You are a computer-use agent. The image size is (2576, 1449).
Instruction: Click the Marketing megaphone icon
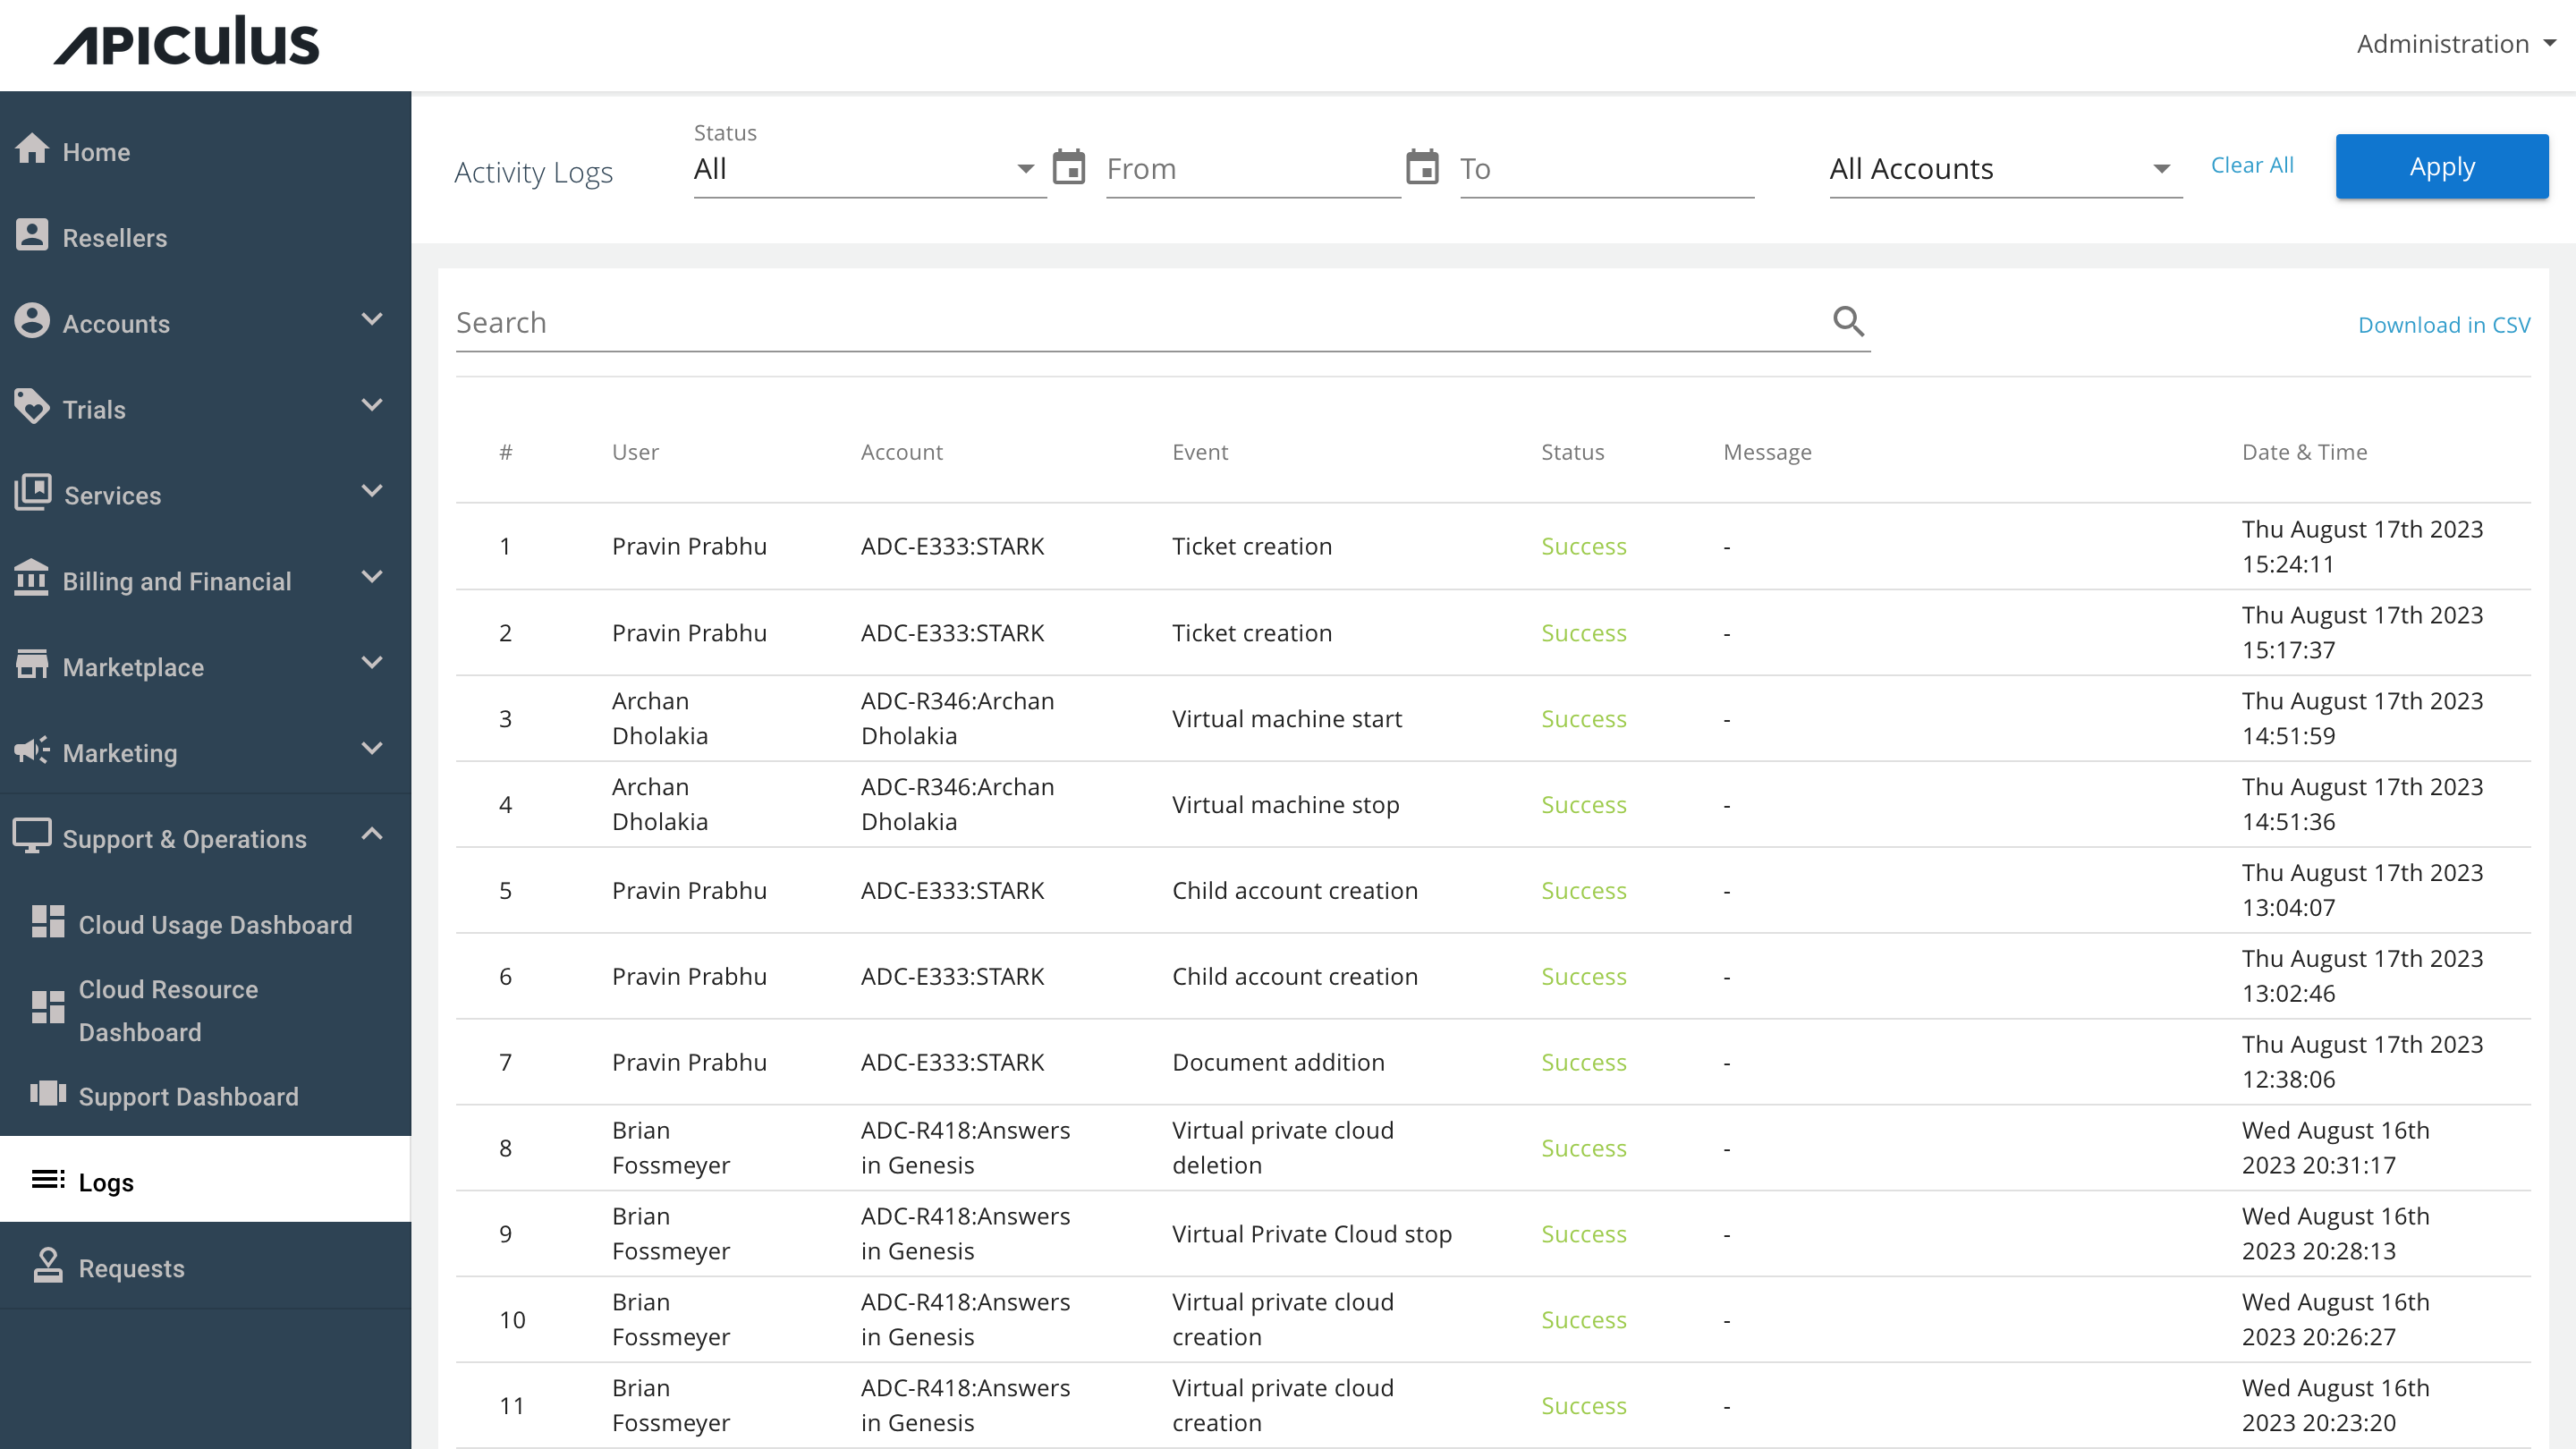click(x=32, y=750)
